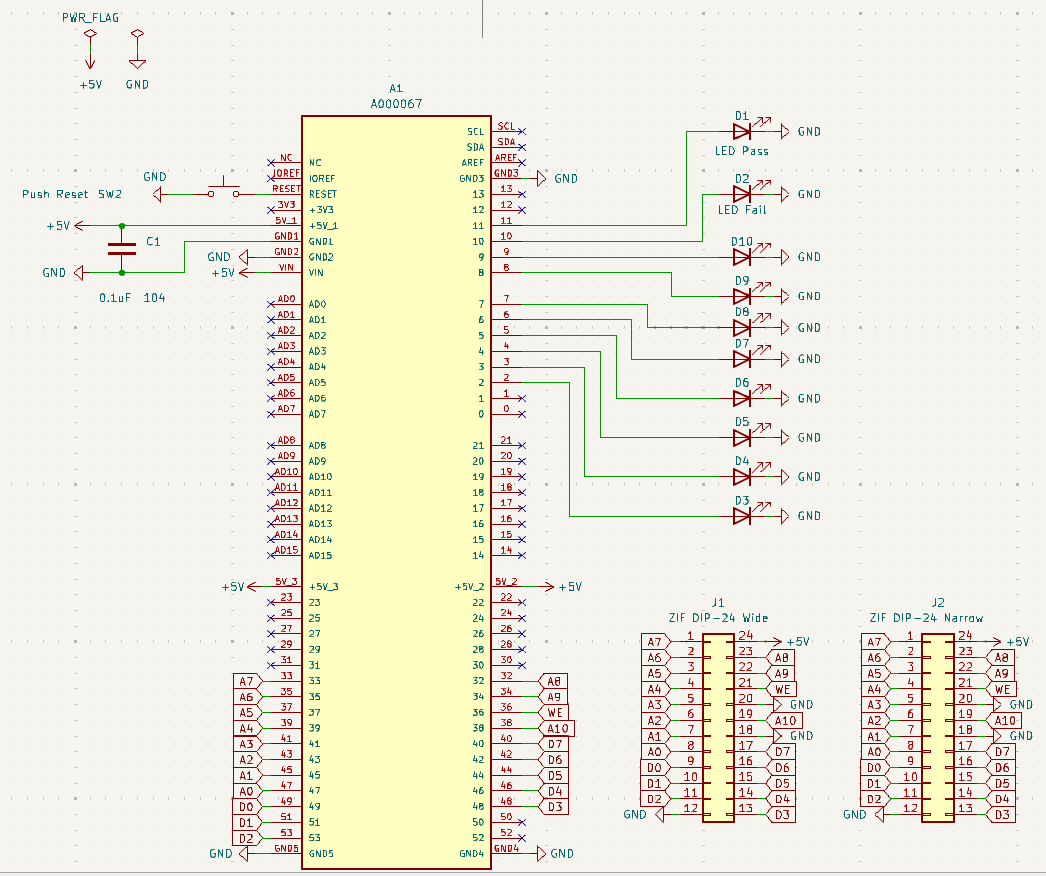Click the D10 LED symbol

pos(742,257)
